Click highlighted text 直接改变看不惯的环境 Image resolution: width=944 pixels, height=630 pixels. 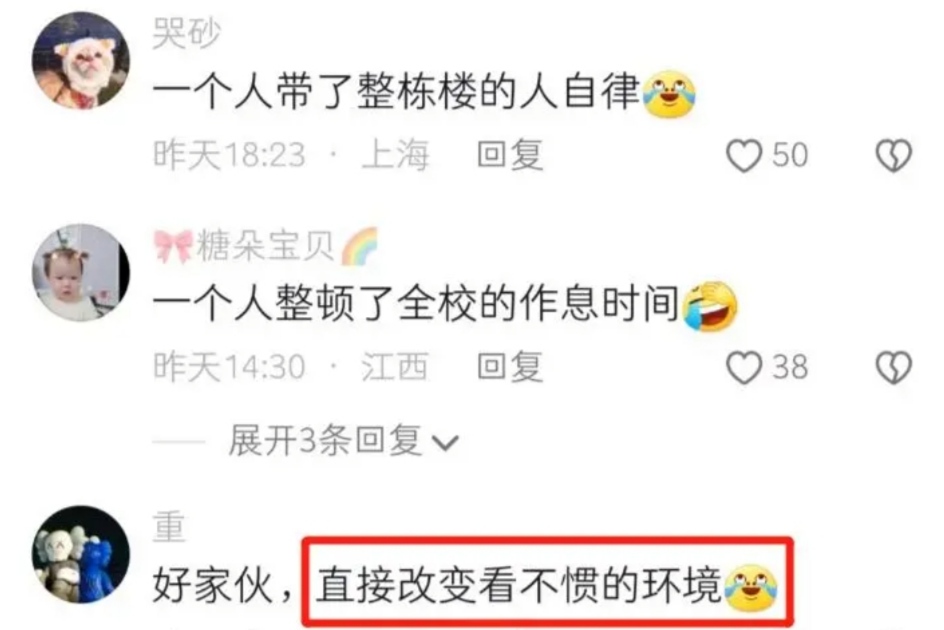519,585
